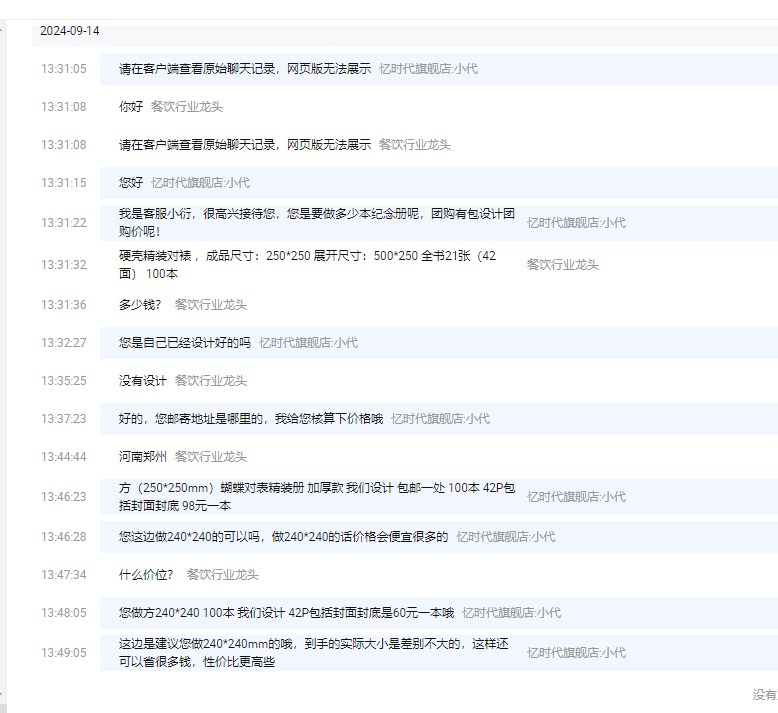This screenshot has width=778, height=713.
Task: Select timestamp 13:35:25
Action: pyautogui.click(x=64, y=381)
